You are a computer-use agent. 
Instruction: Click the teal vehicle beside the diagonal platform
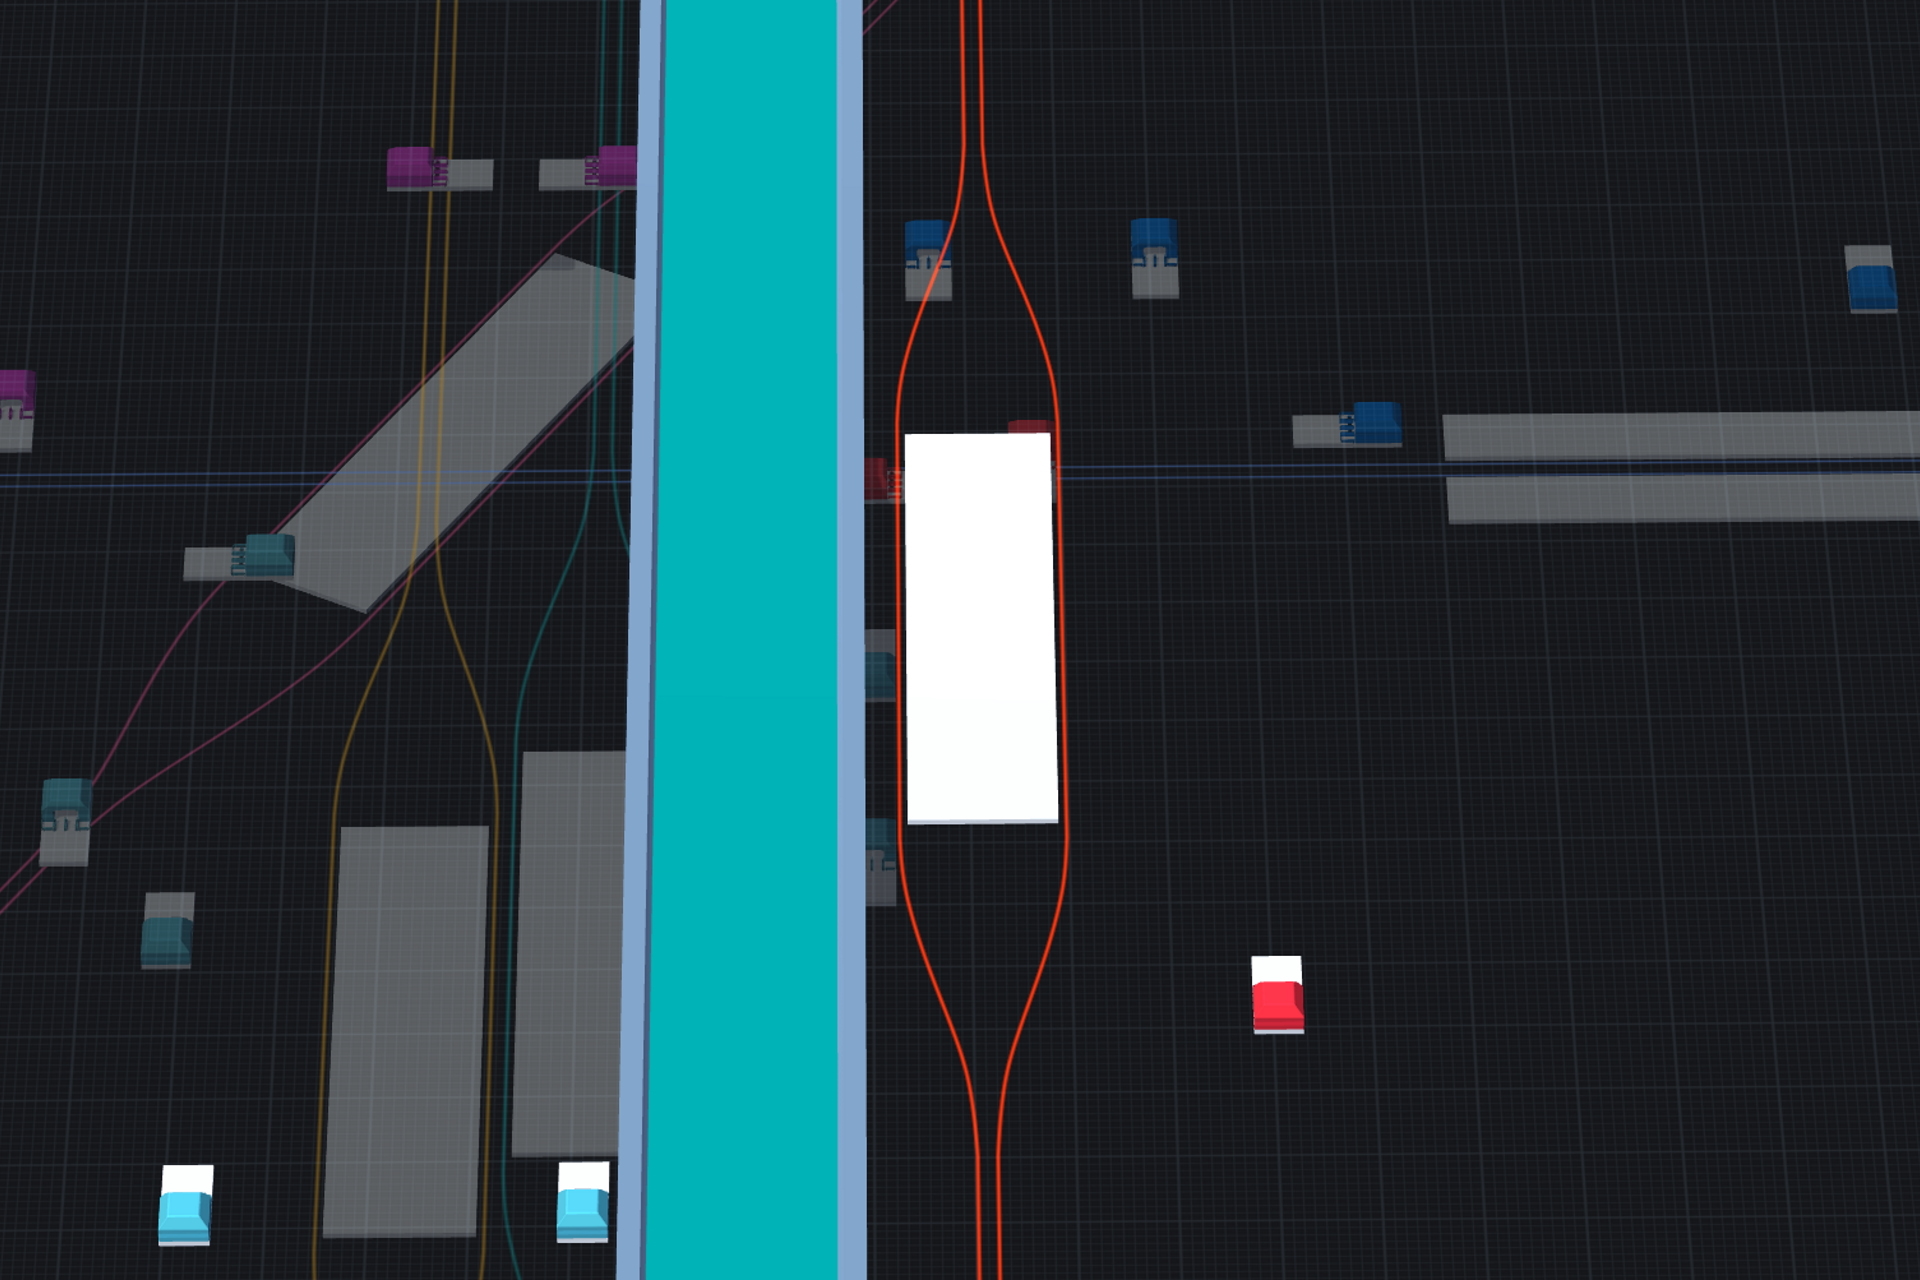pos(268,555)
